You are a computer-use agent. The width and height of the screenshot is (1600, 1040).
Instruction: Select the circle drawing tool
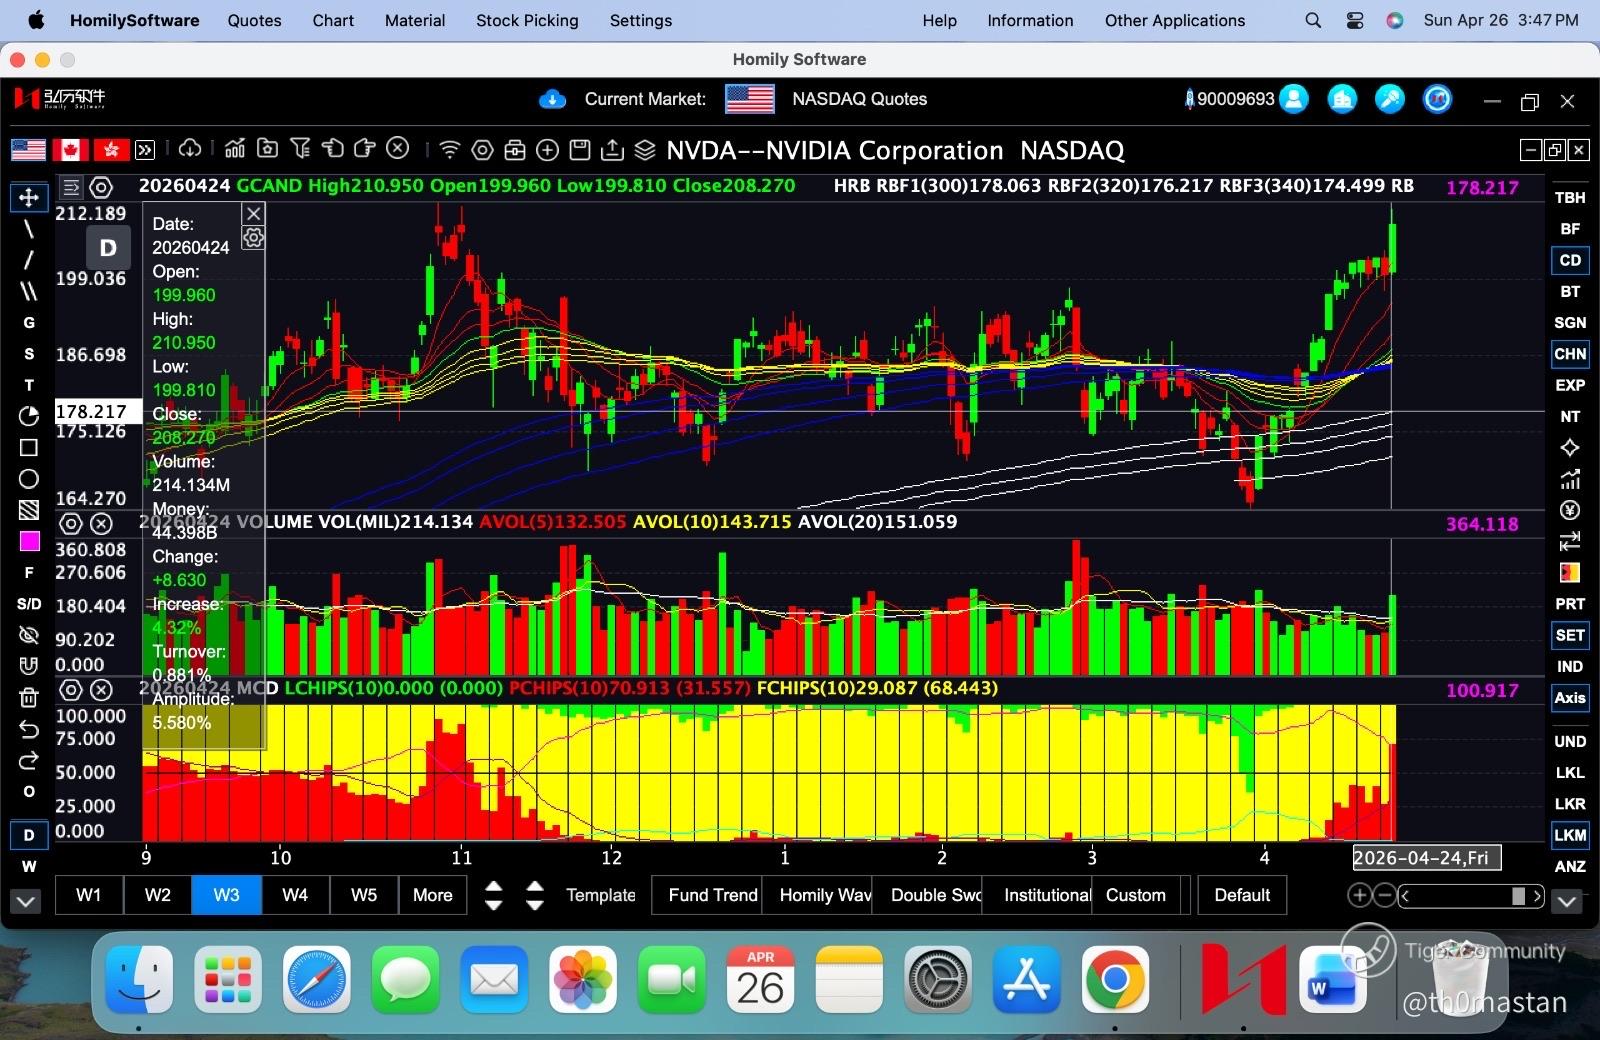click(x=29, y=479)
